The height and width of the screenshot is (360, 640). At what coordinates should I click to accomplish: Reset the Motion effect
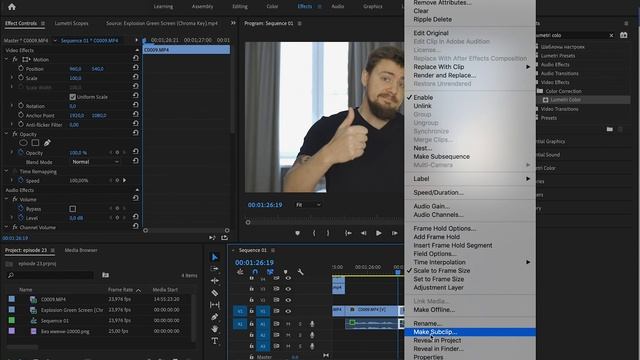click(136, 59)
